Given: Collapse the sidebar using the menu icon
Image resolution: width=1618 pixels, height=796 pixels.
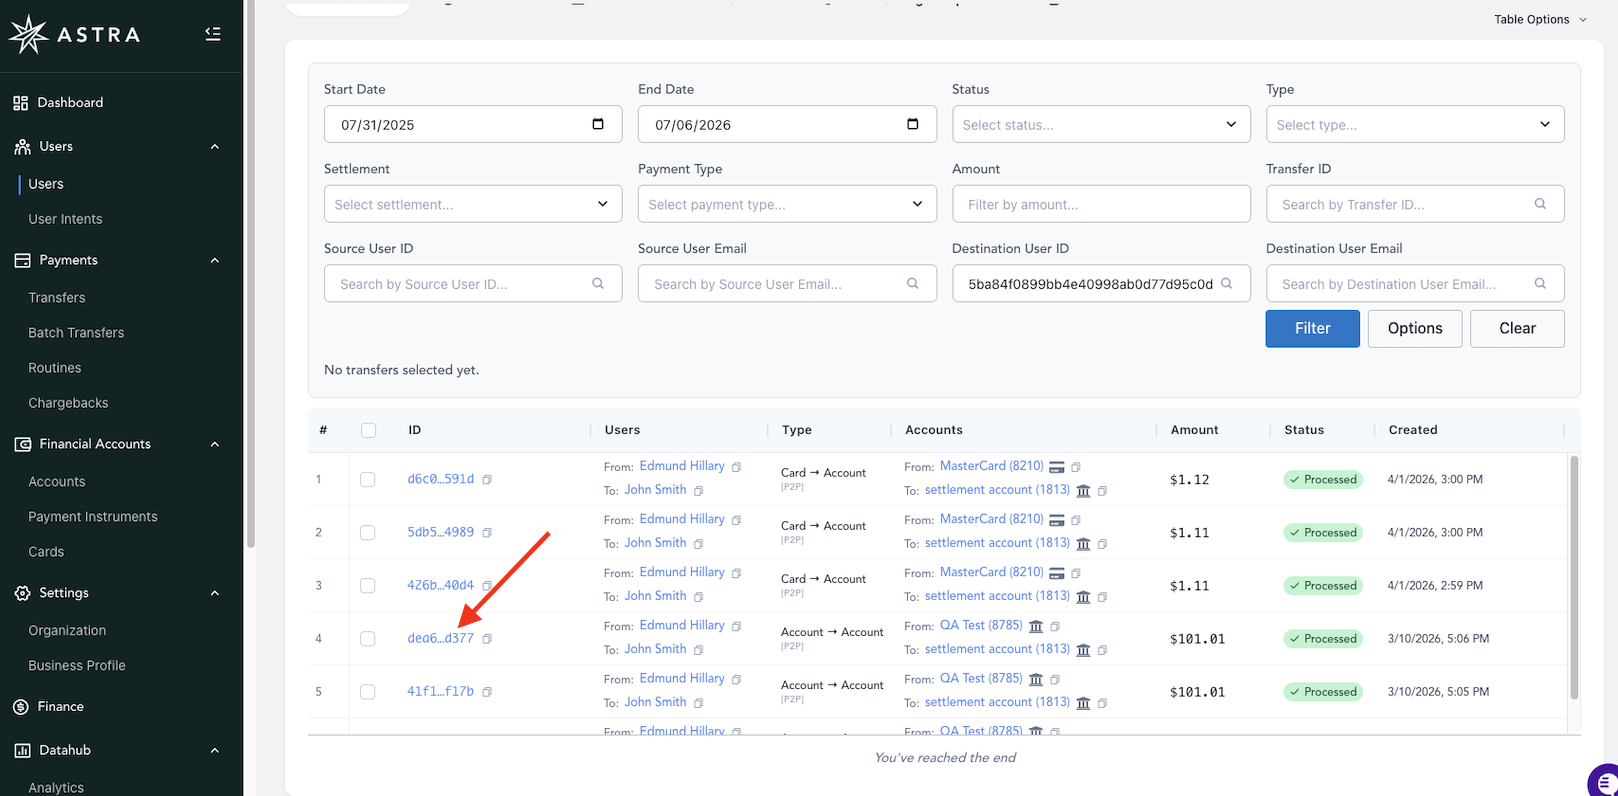Looking at the screenshot, I should [x=213, y=34].
